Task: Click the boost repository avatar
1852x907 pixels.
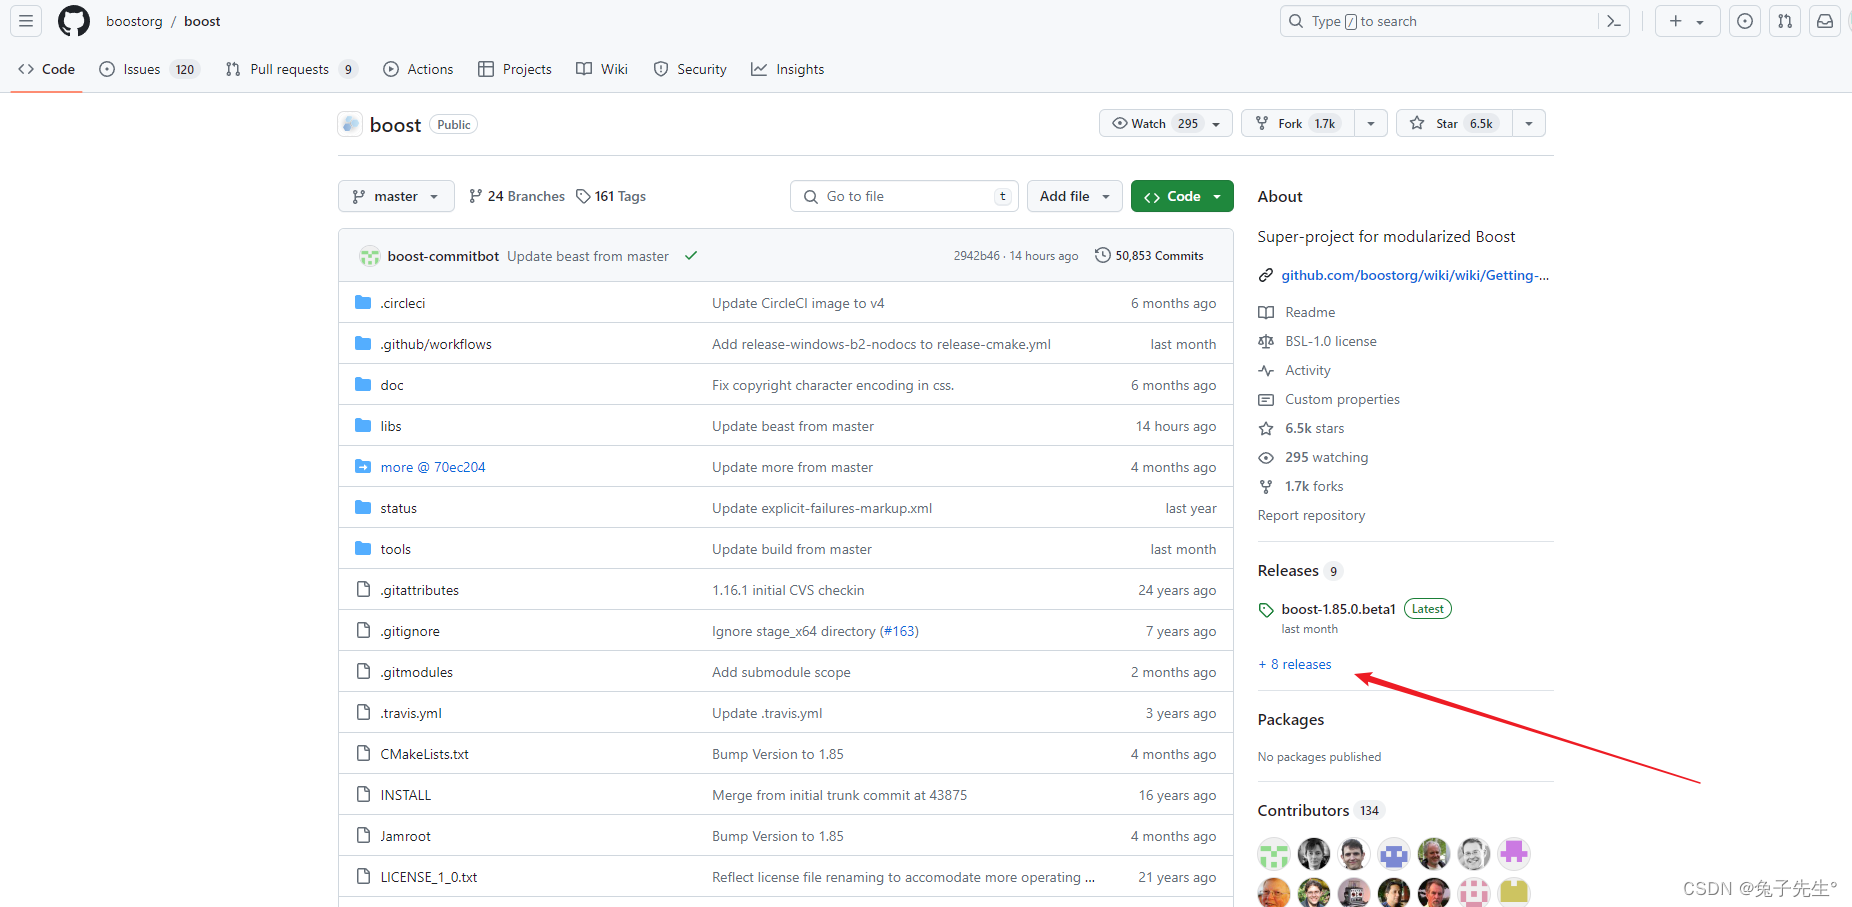Action: tap(350, 124)
